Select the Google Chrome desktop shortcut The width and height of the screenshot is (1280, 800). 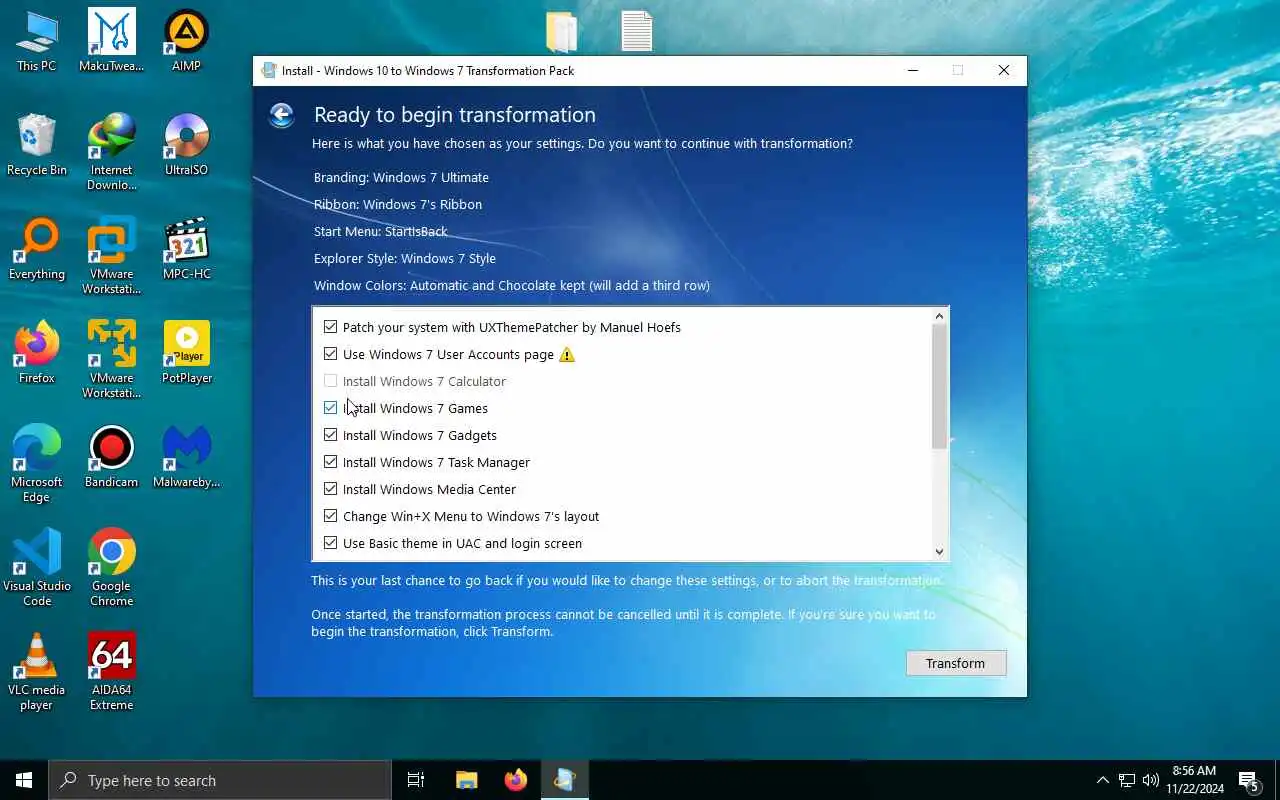point(112,569)
